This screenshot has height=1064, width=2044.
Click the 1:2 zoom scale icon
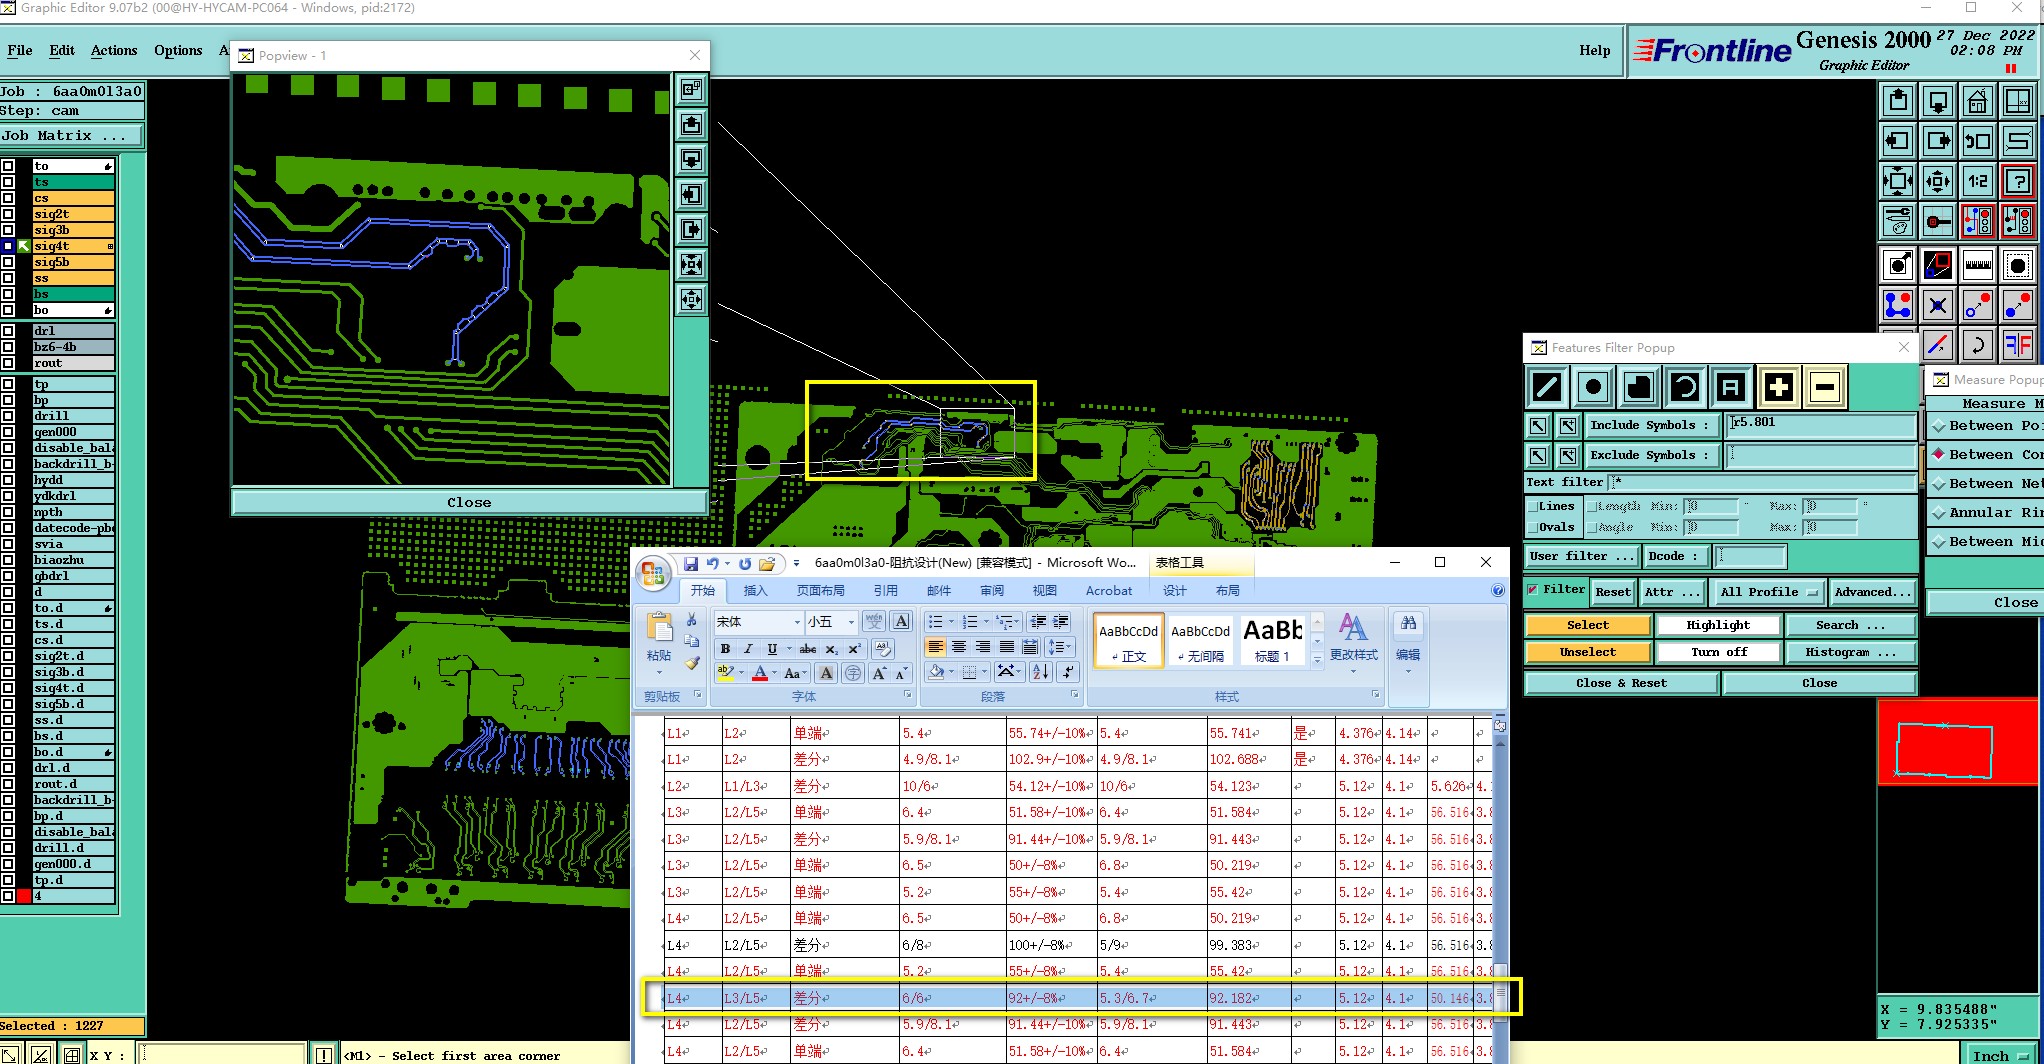[x=1977, y=181]
